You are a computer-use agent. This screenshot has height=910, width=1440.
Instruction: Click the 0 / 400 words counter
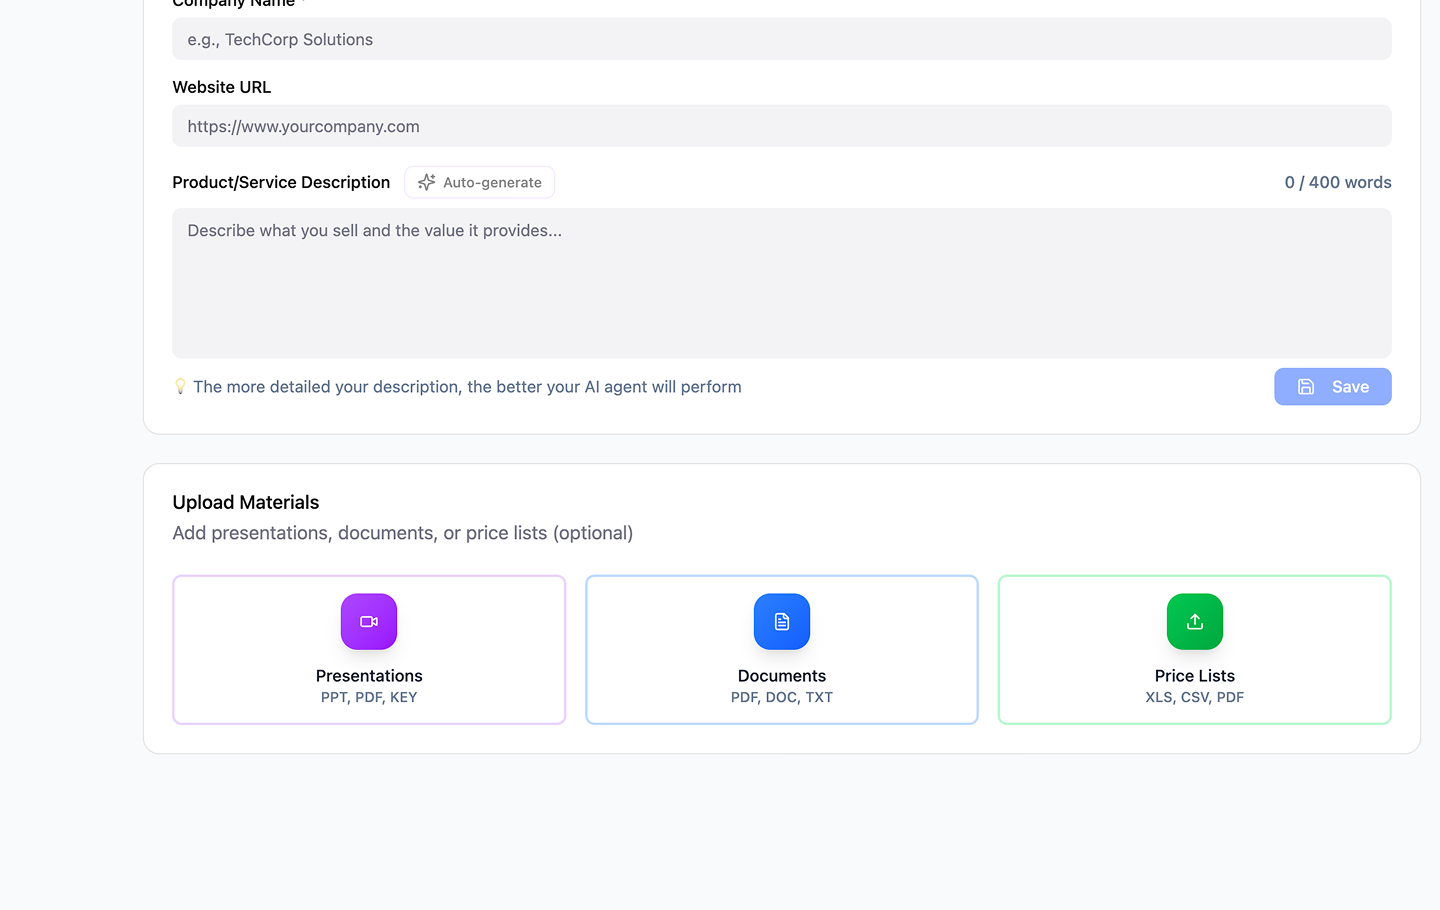click(x=1337, y=182)
